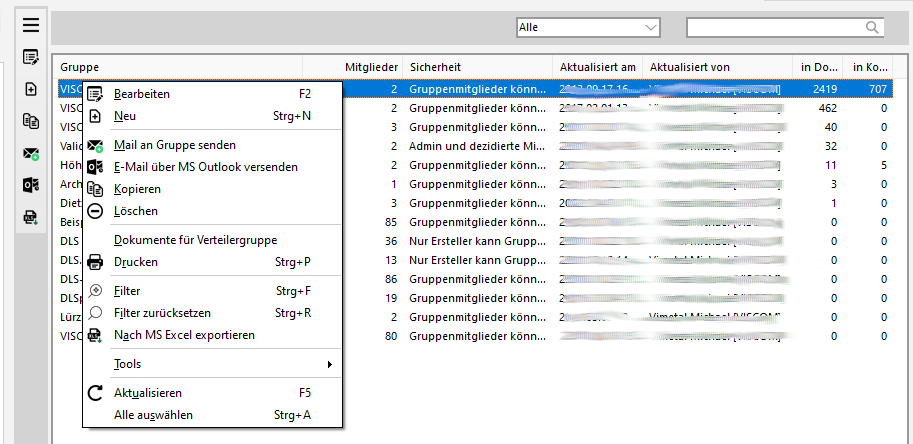Select Alle auswählen
The image size is (913, 444).
tap(213, 415)
